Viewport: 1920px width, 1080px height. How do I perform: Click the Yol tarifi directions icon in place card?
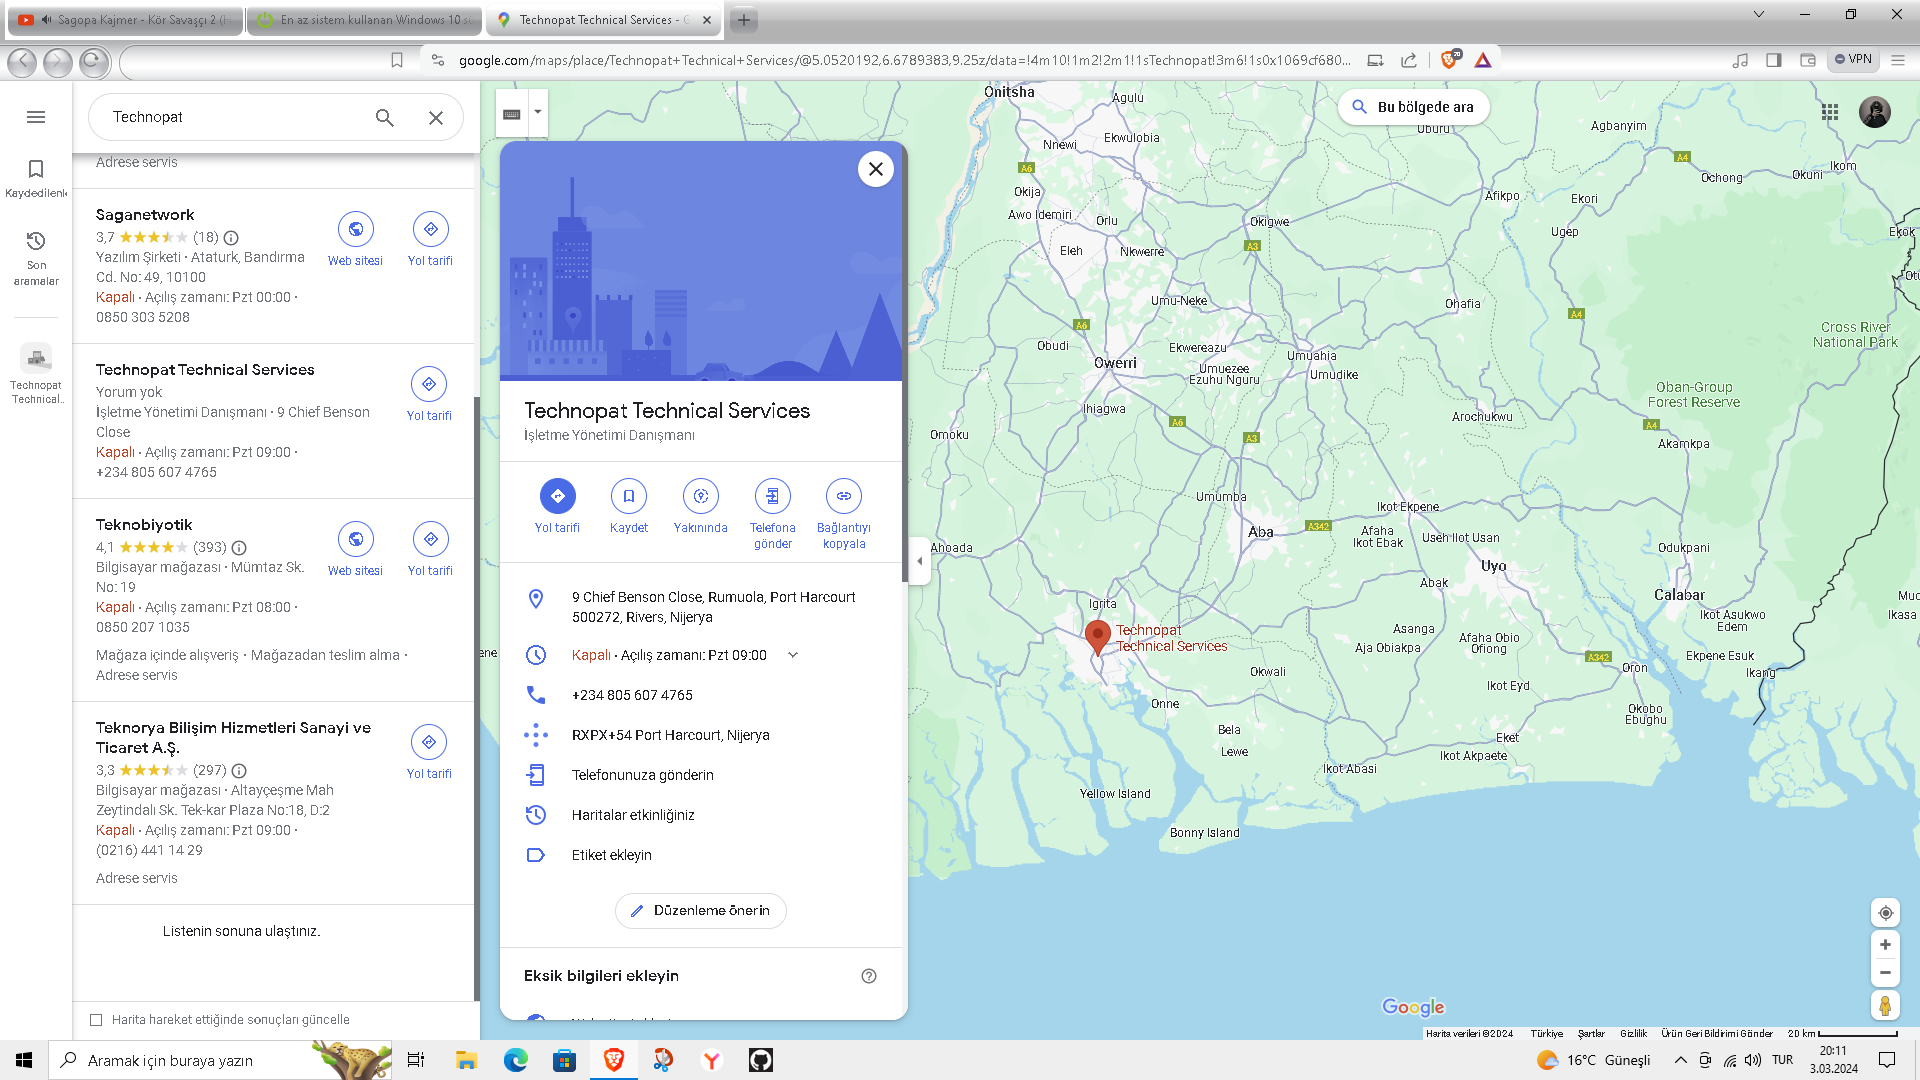pos(557,496)
